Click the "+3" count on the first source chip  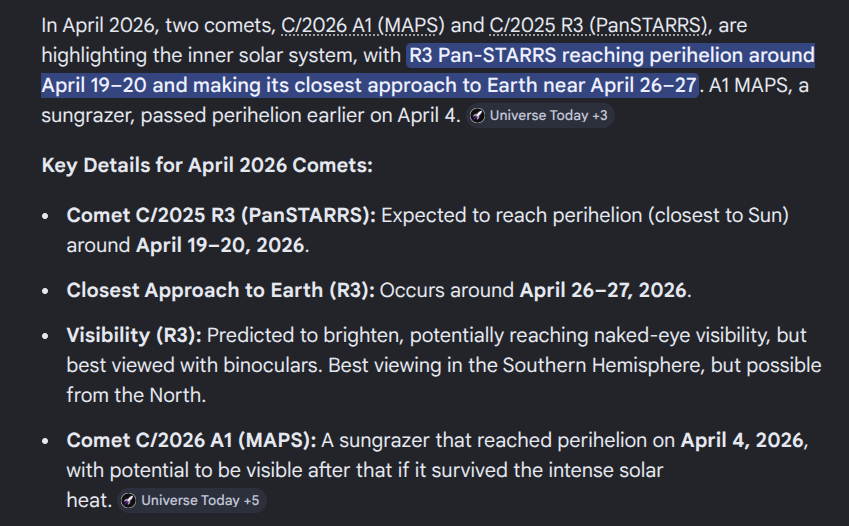point(600,116)
